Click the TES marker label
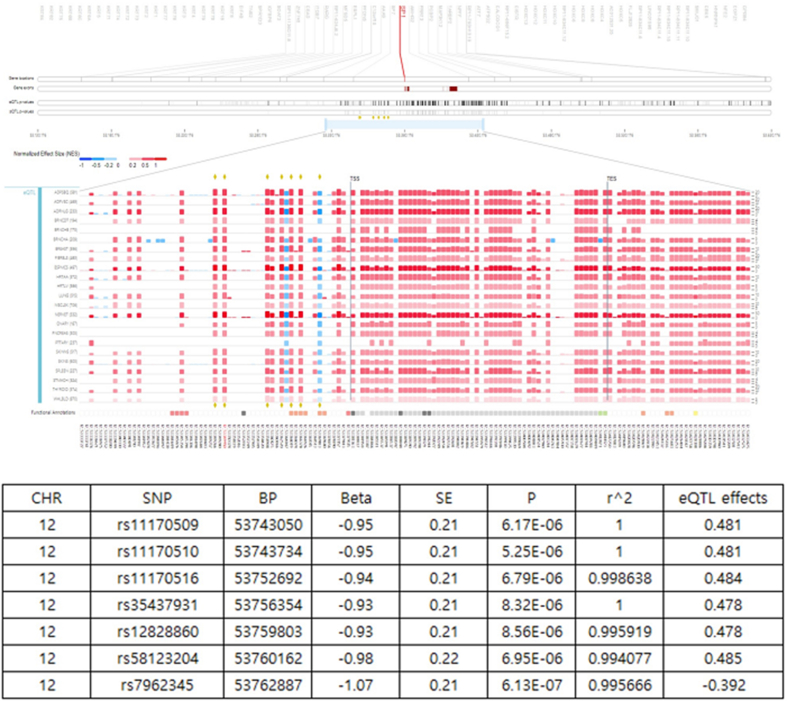This screenshot has width=787, height=701. pyautogui.click(x=611, y=179)
